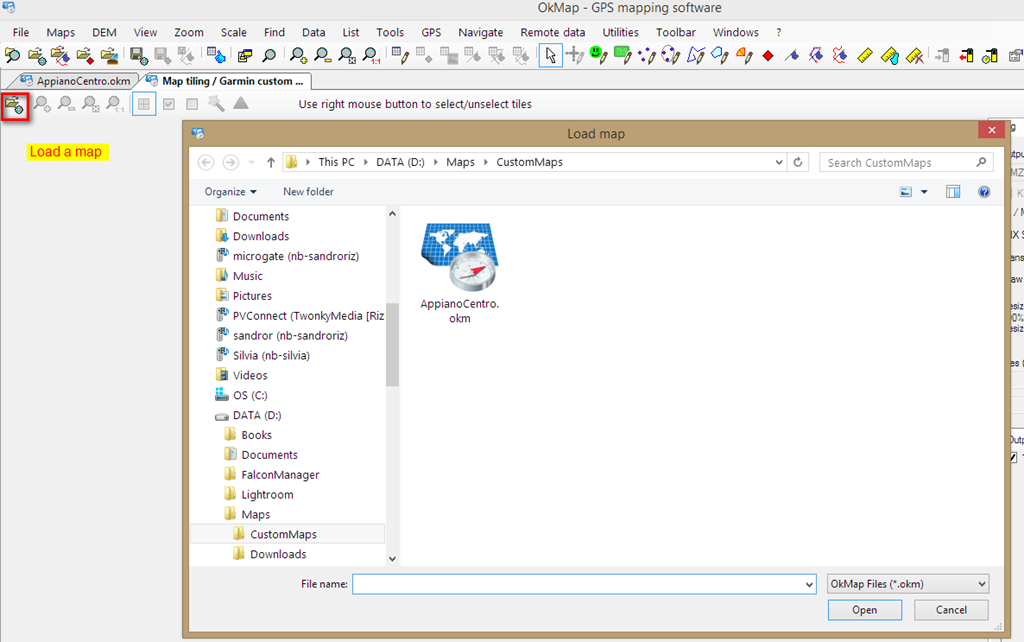Open the Organize dropdown

click(231, 192)
